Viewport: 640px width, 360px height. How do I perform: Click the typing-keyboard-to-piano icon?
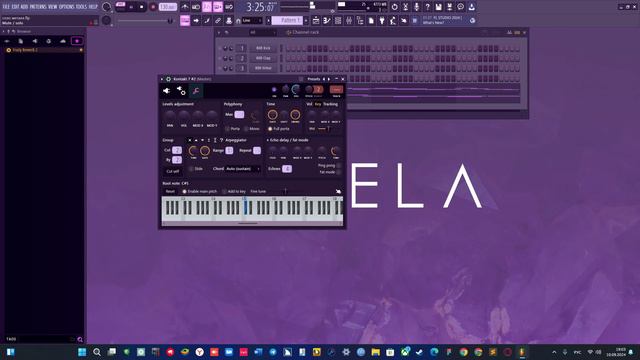point(185,20)
